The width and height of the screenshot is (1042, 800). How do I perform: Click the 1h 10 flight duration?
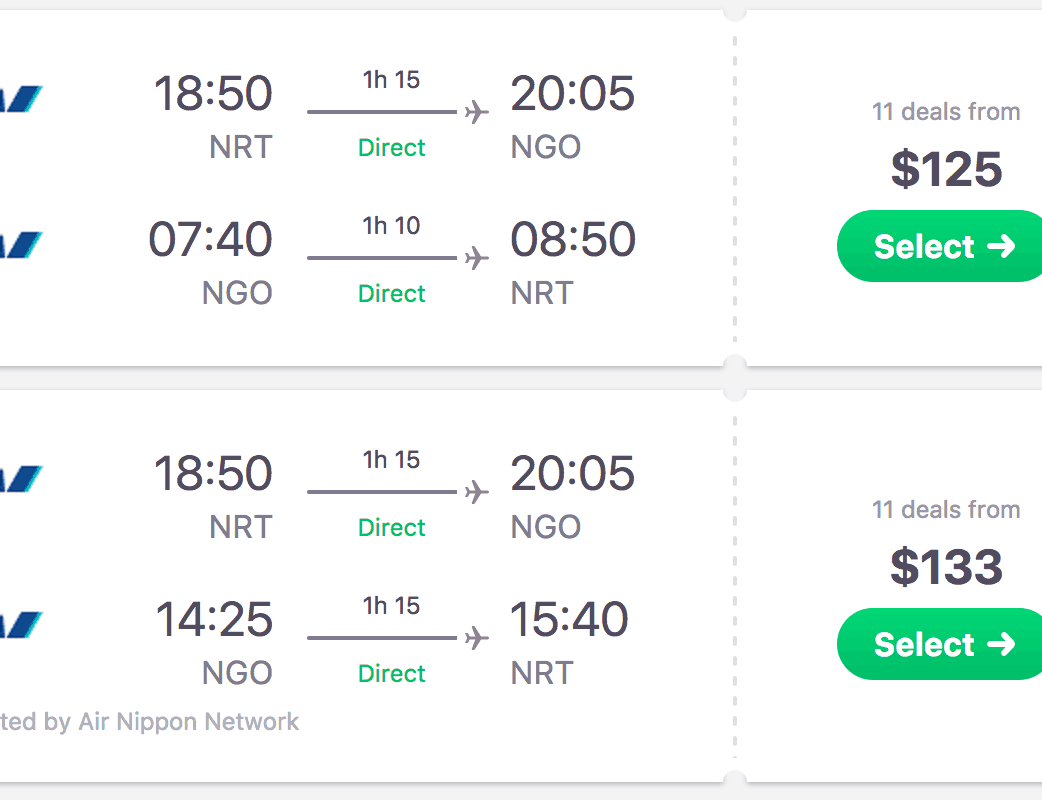391,226
